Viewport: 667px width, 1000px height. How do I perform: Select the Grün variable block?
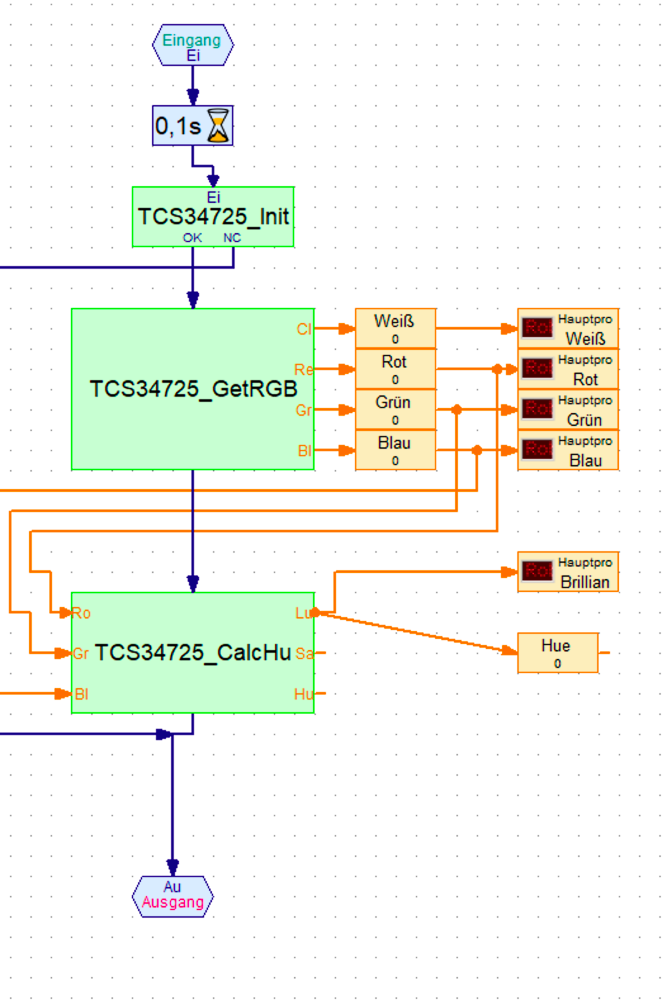[x=395, y=409]
